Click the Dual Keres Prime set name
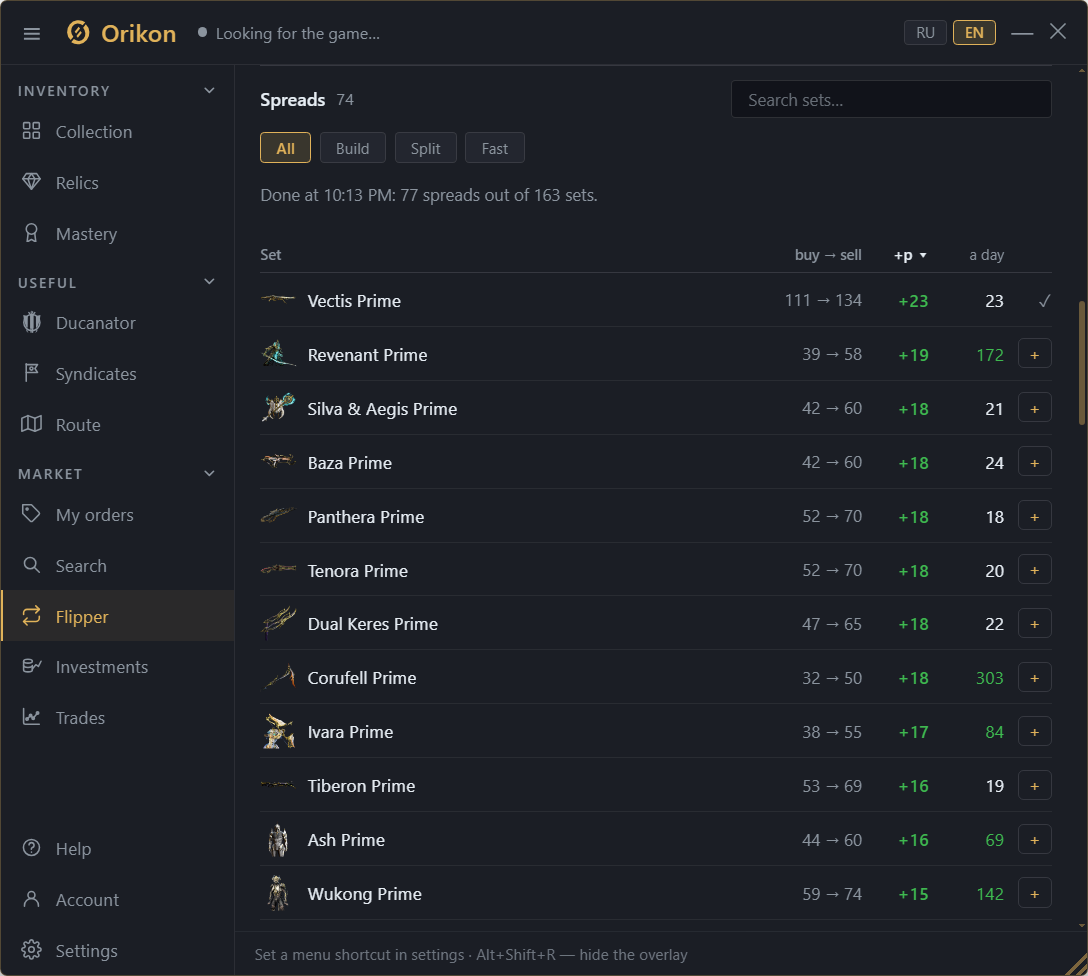 click(373, 624)
